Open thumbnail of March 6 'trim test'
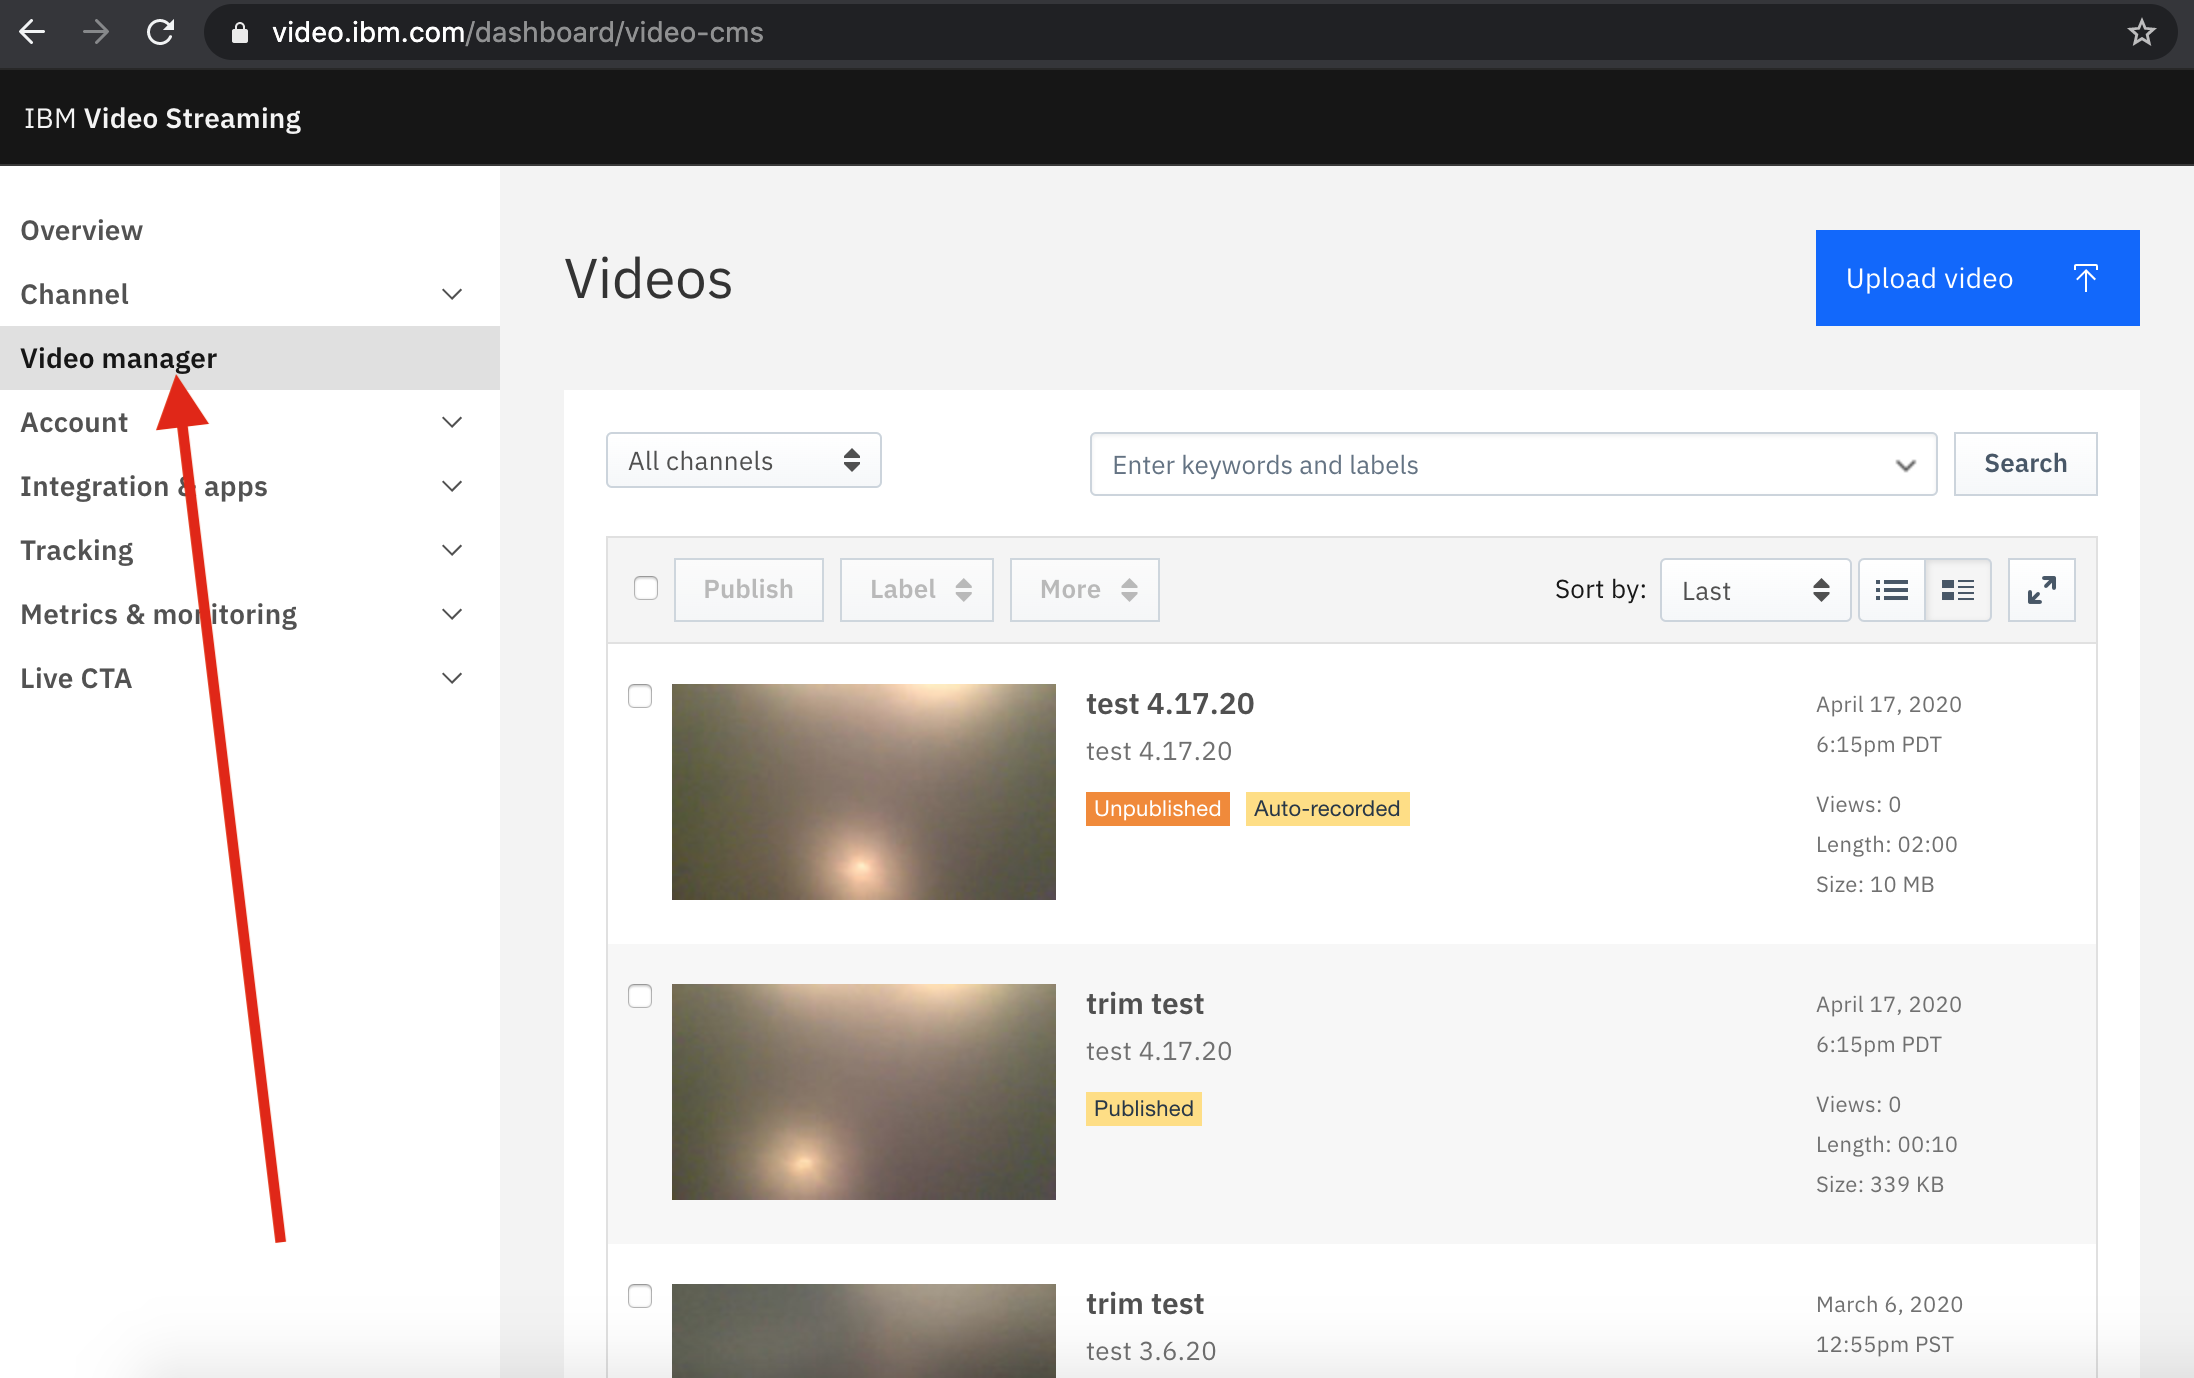2194x1378 pixels. click(864, 1331)
